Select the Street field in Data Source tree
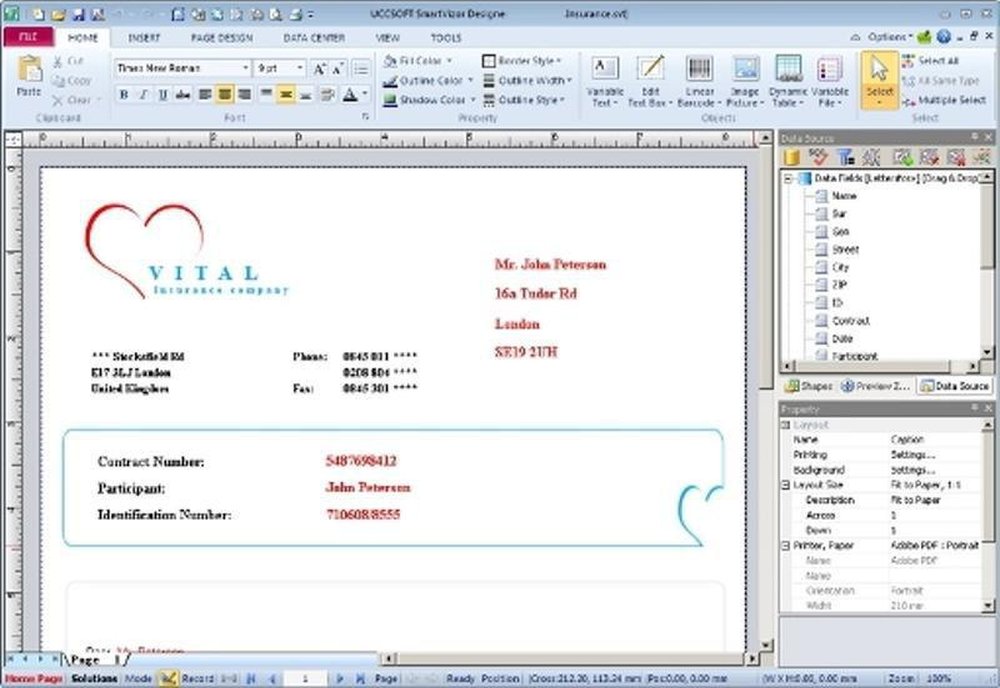This screenshot has height=688, width=1000. [837, 249]
